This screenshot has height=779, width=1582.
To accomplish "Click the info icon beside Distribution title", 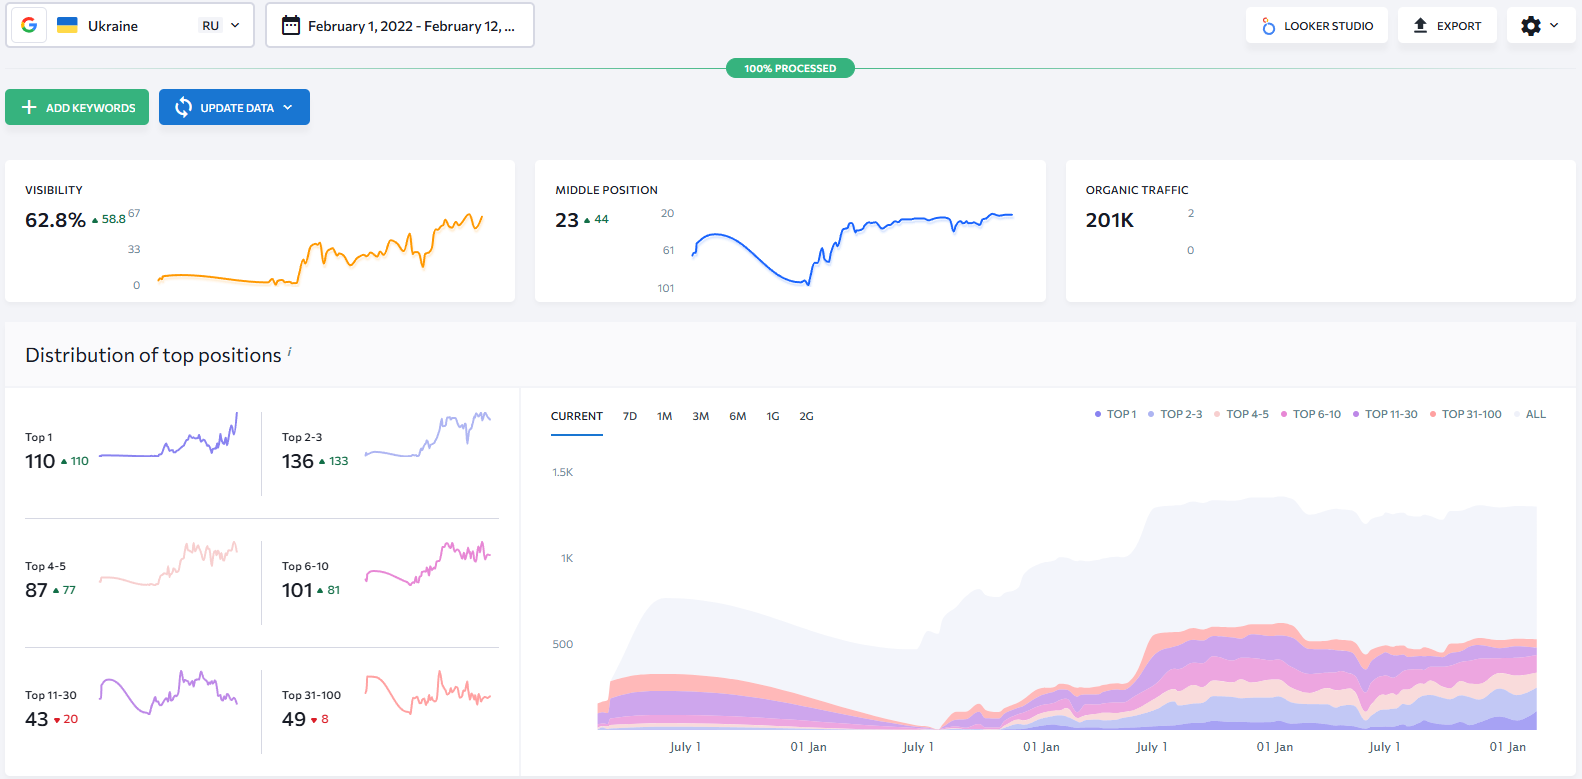I will pos(290,351).
